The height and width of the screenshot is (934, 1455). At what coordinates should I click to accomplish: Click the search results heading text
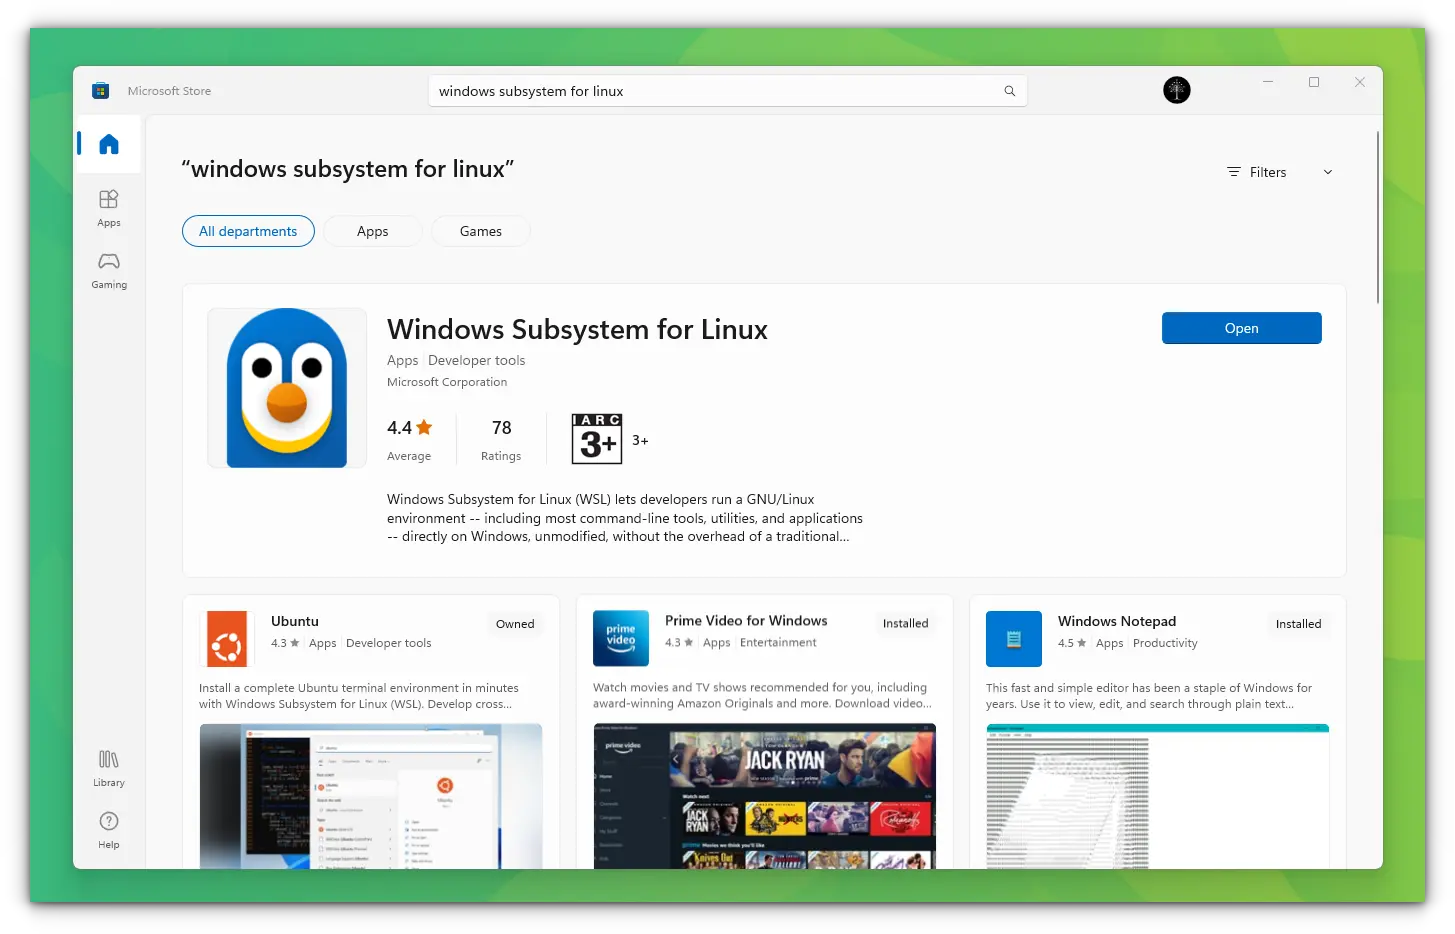348,169
